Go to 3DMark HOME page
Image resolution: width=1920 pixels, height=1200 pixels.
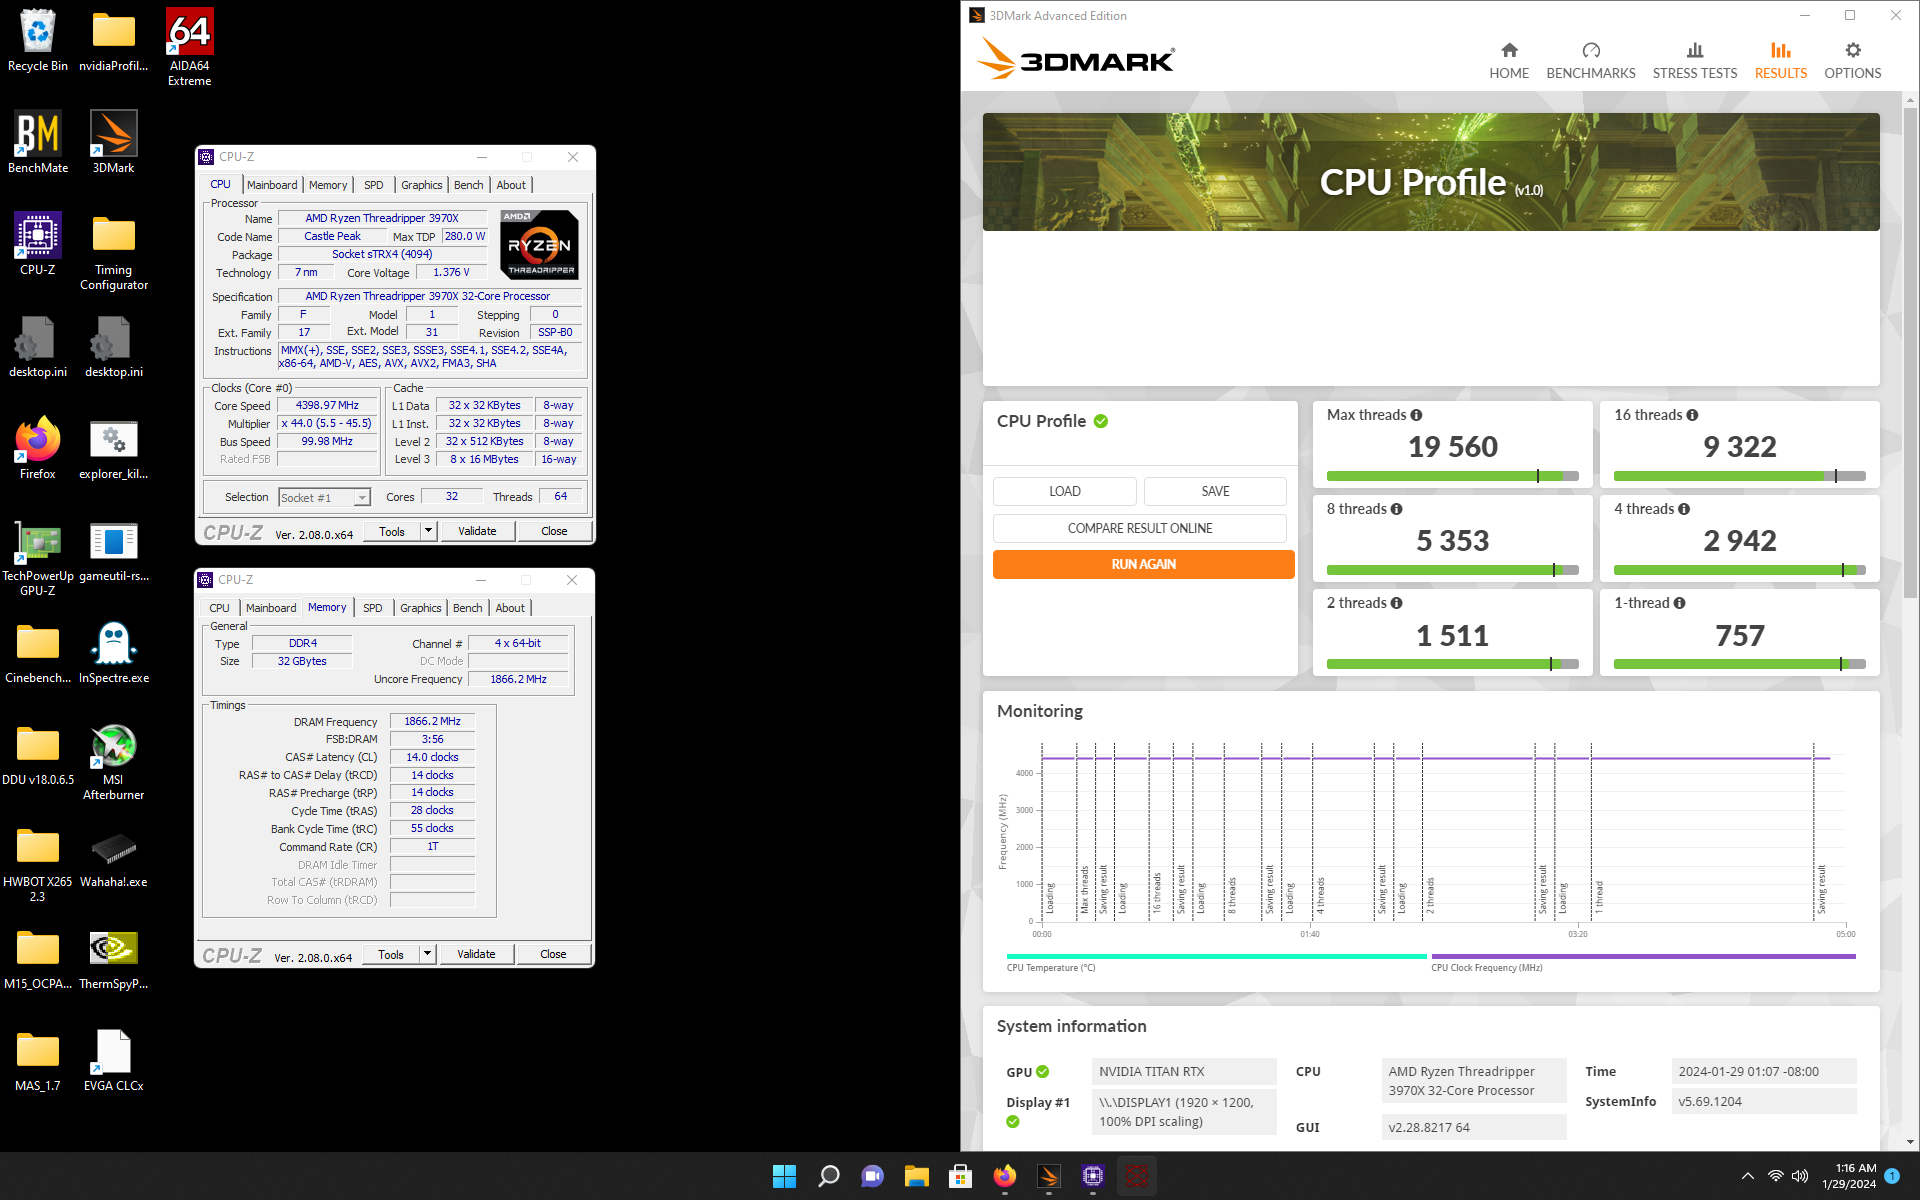click(x=1509, y=61)
